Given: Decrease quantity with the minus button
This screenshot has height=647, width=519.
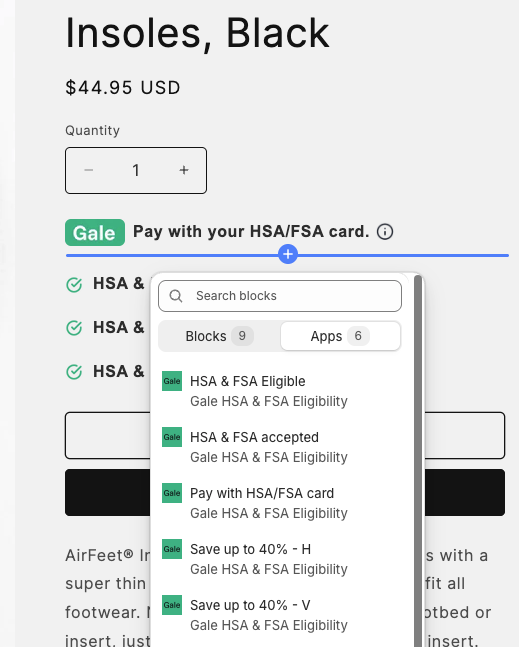Looking at the screenshot, I should tap(89, 170).
